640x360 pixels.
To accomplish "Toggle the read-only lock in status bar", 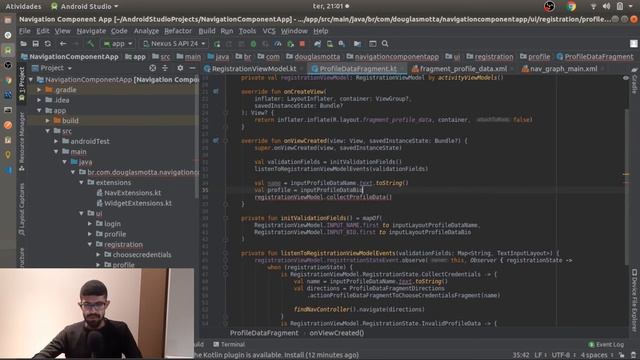I will coord(622,355).
